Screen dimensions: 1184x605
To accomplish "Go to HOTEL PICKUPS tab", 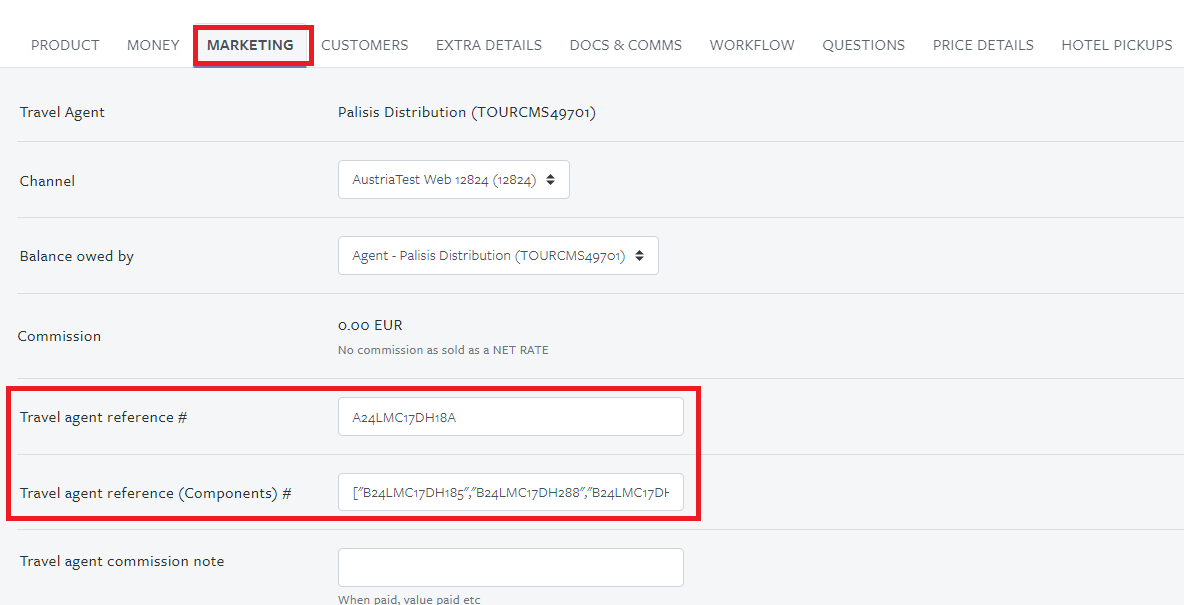I will tap(1117, 45).
